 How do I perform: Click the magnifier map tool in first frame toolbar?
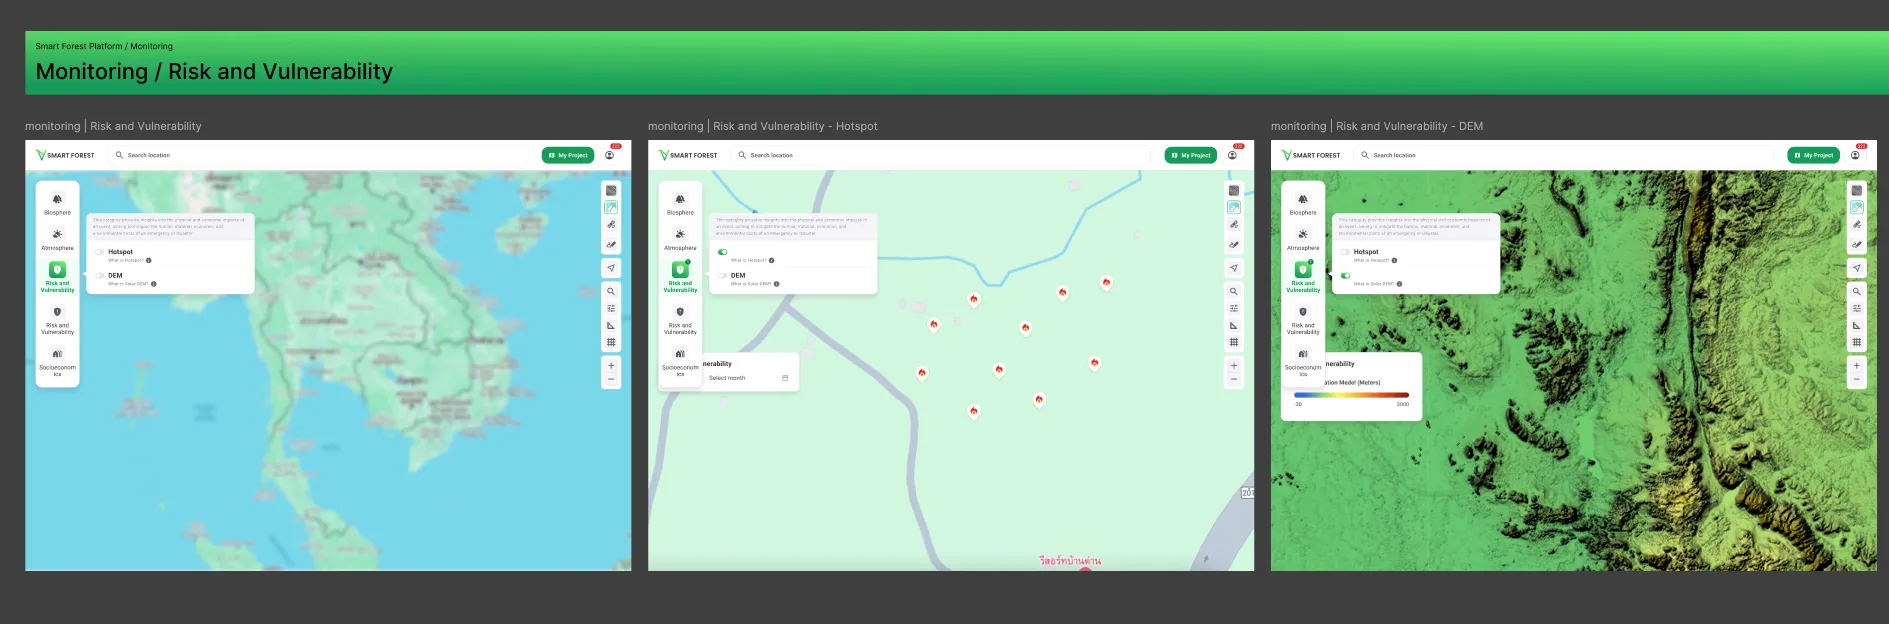click(x=611, y=291)
